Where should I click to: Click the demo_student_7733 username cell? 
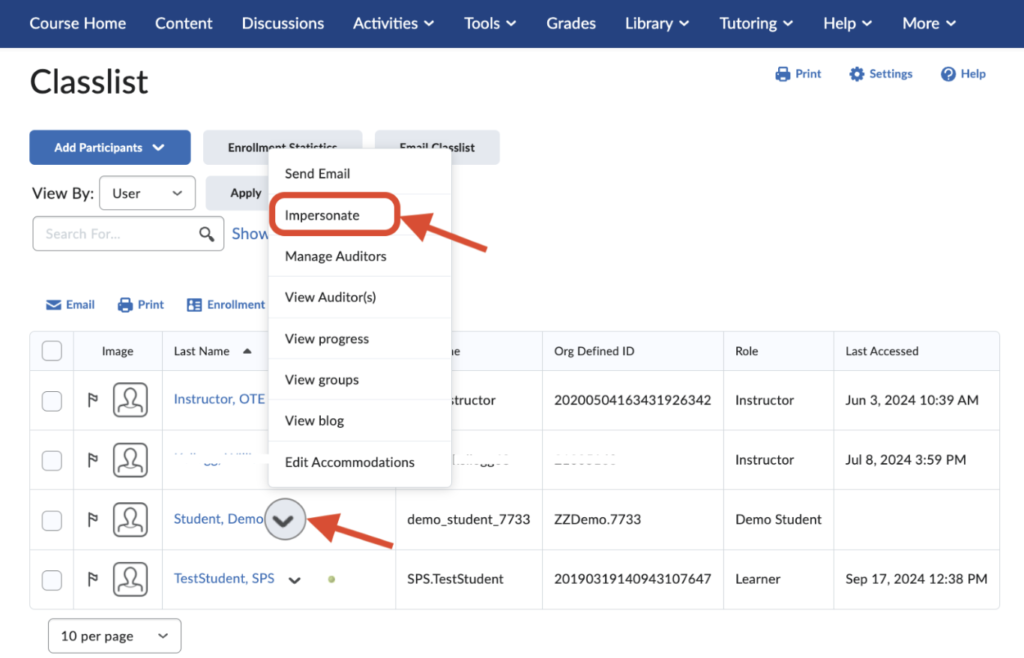click(x=468, y=520)
